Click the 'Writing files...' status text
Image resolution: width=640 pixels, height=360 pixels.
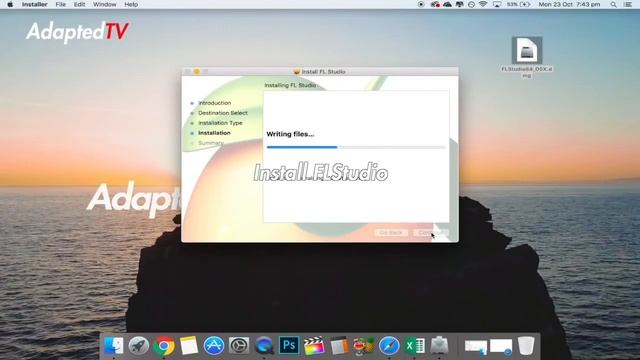click(x=290, y=134)
